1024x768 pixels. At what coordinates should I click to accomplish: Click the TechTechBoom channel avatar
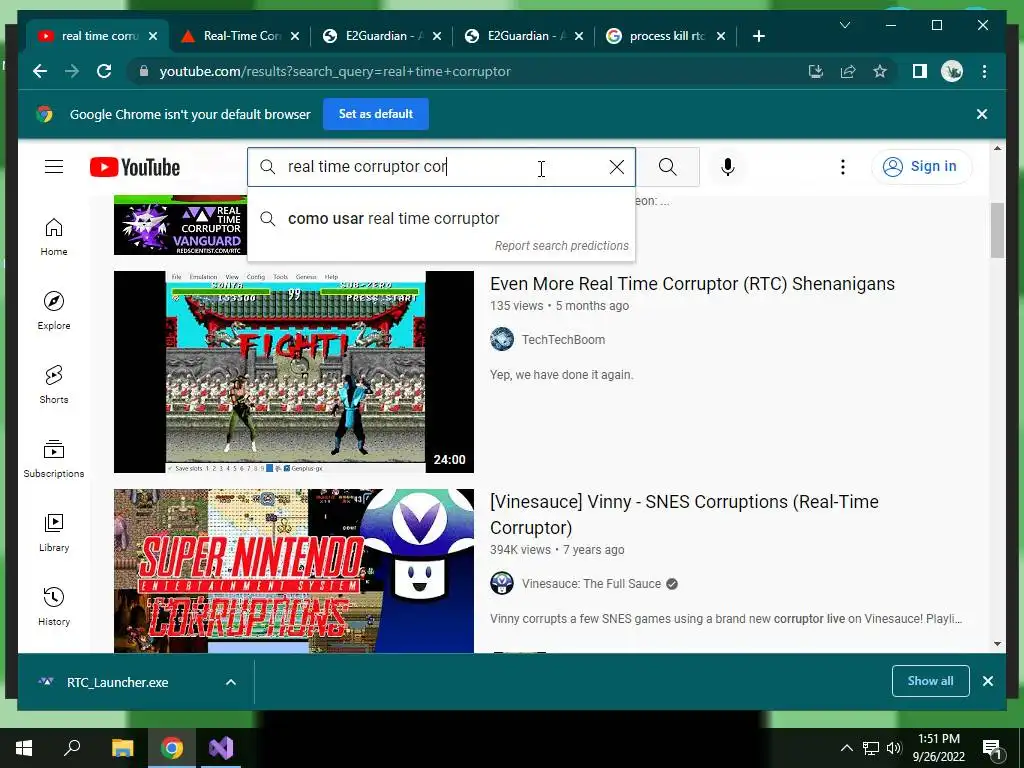coord(502,340)
